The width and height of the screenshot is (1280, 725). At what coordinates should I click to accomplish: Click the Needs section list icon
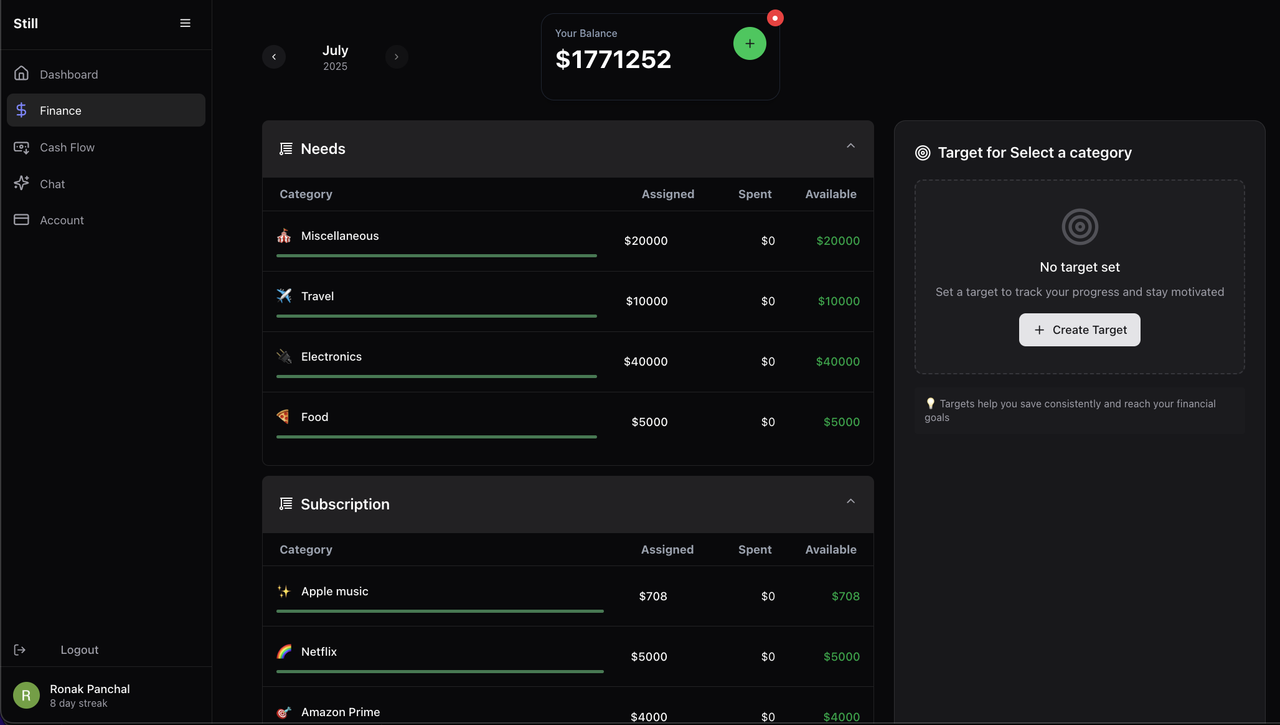coord(285,149)
